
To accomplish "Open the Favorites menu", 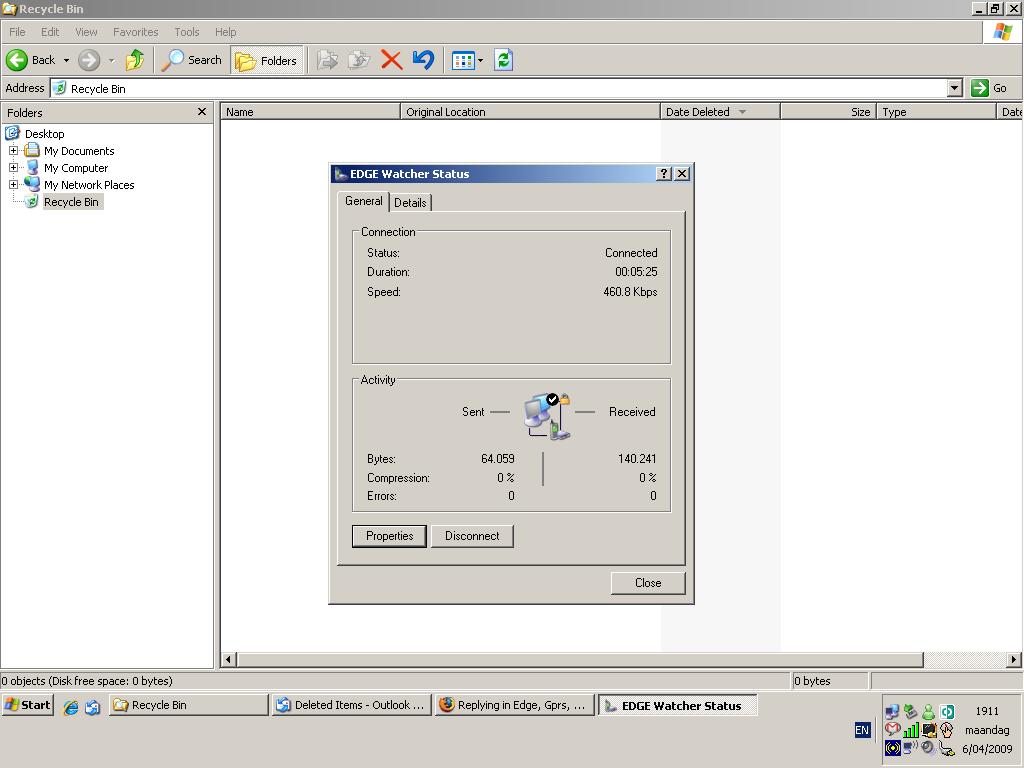I will [x=135, y=32].
